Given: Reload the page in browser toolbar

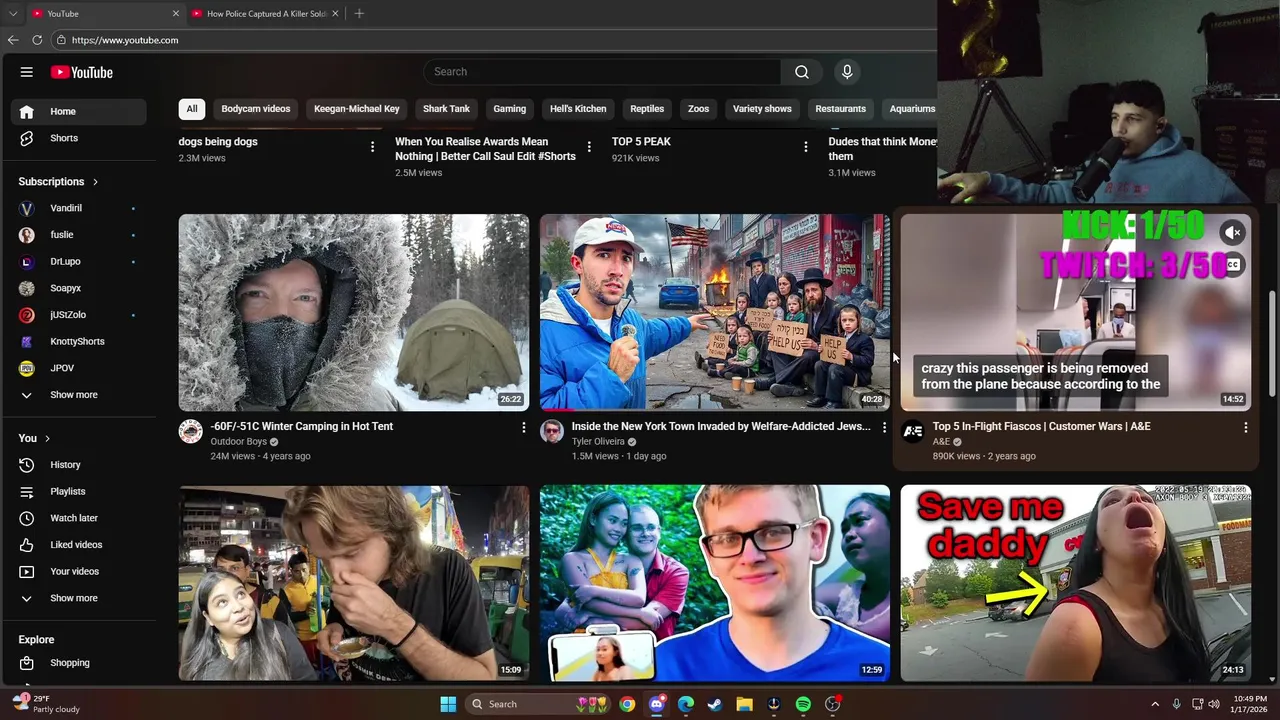Looking at the screenshot, I should (x=37, y=40).
